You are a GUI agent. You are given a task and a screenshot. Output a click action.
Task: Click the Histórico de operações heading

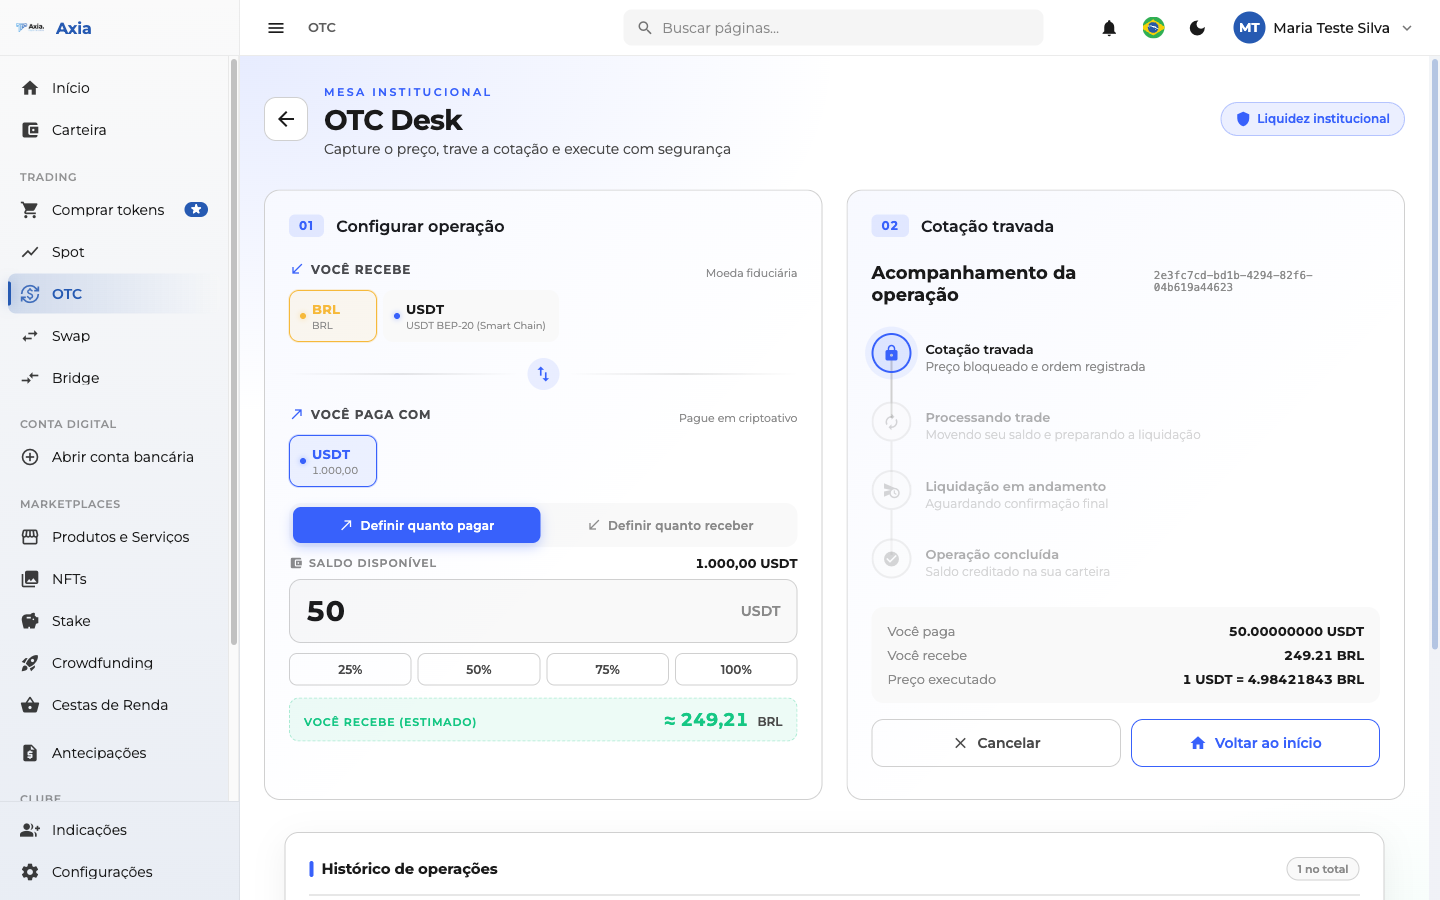click(409, 869)
